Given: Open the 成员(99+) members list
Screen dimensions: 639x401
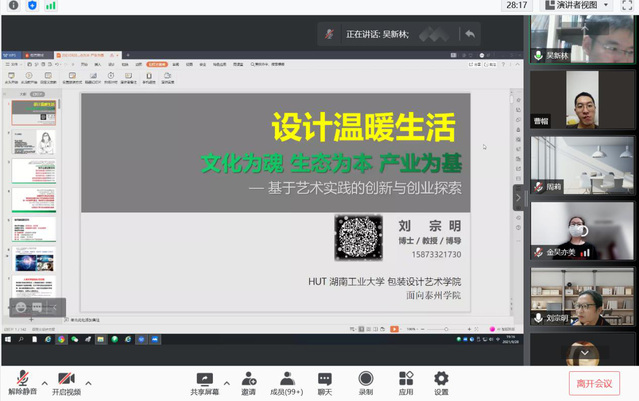Looking at the screenshot, I should pyautogui.click(x=287, y=382).
